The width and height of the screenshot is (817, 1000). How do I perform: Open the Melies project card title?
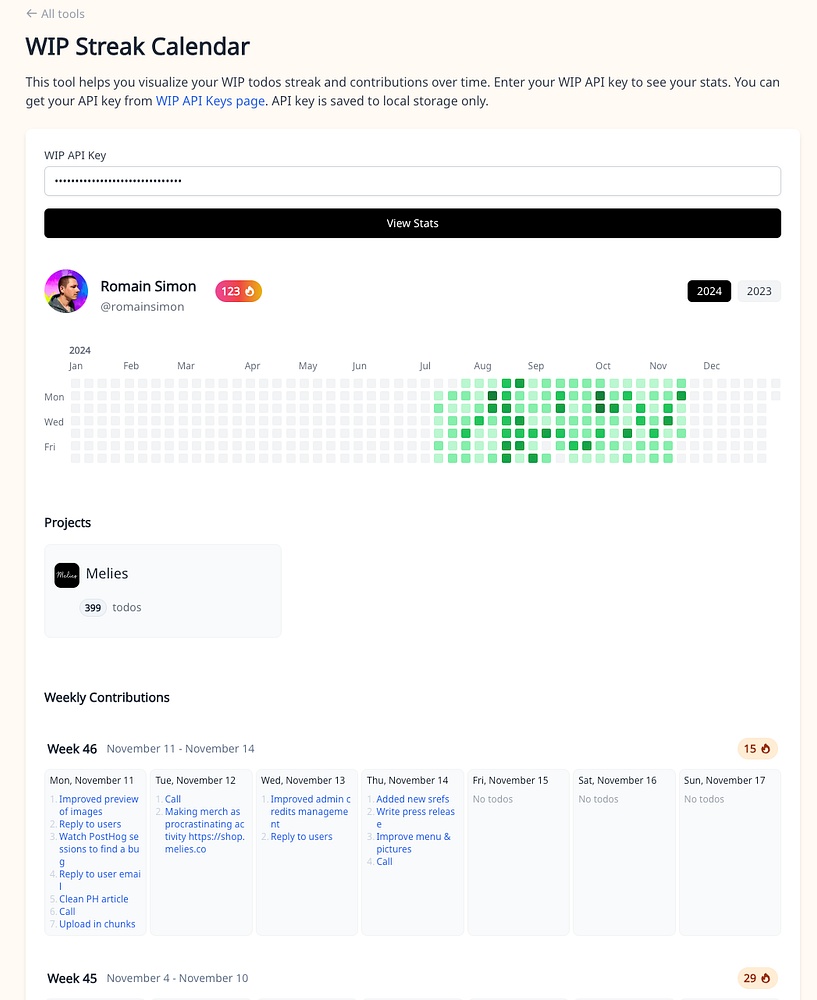tap(107, 574)
